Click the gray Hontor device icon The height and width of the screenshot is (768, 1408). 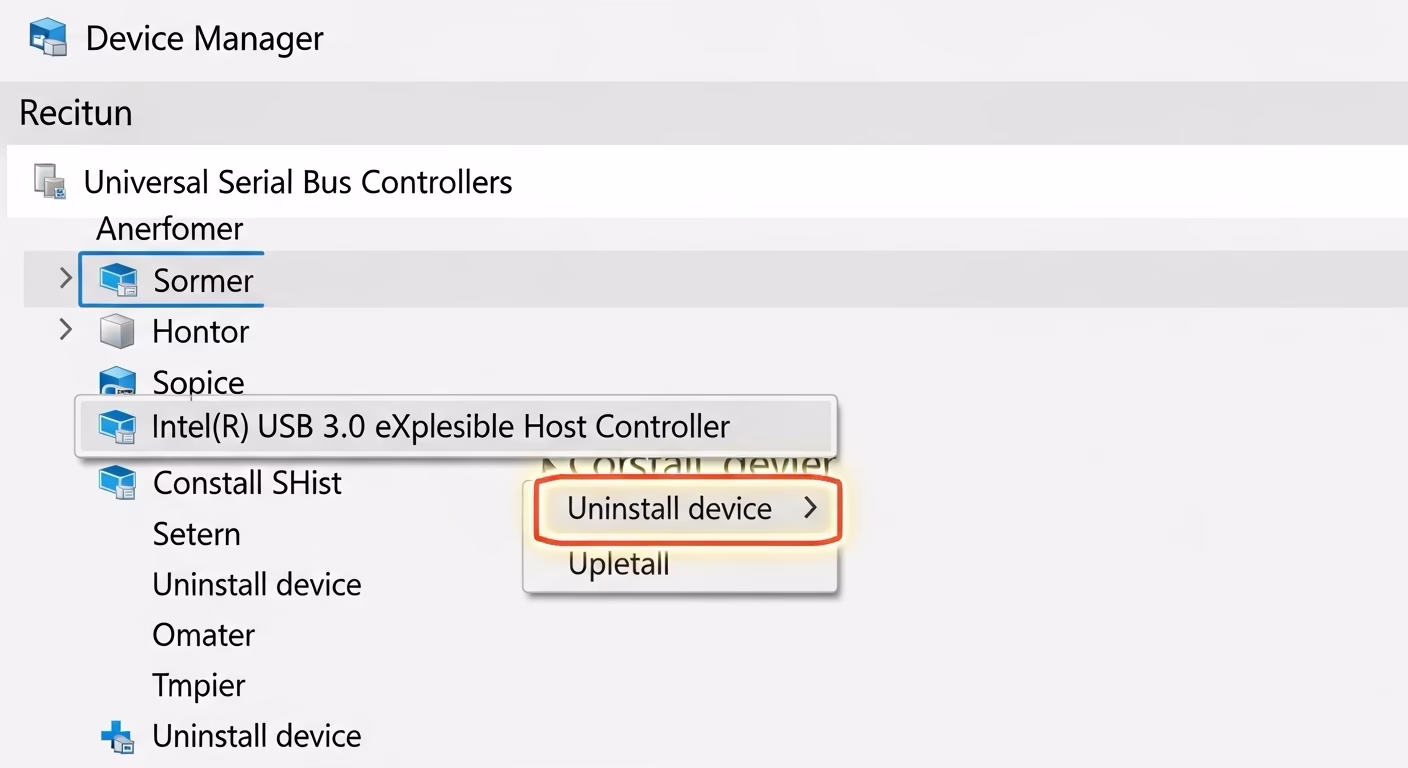pyautogui.click(x=117, y=331)
